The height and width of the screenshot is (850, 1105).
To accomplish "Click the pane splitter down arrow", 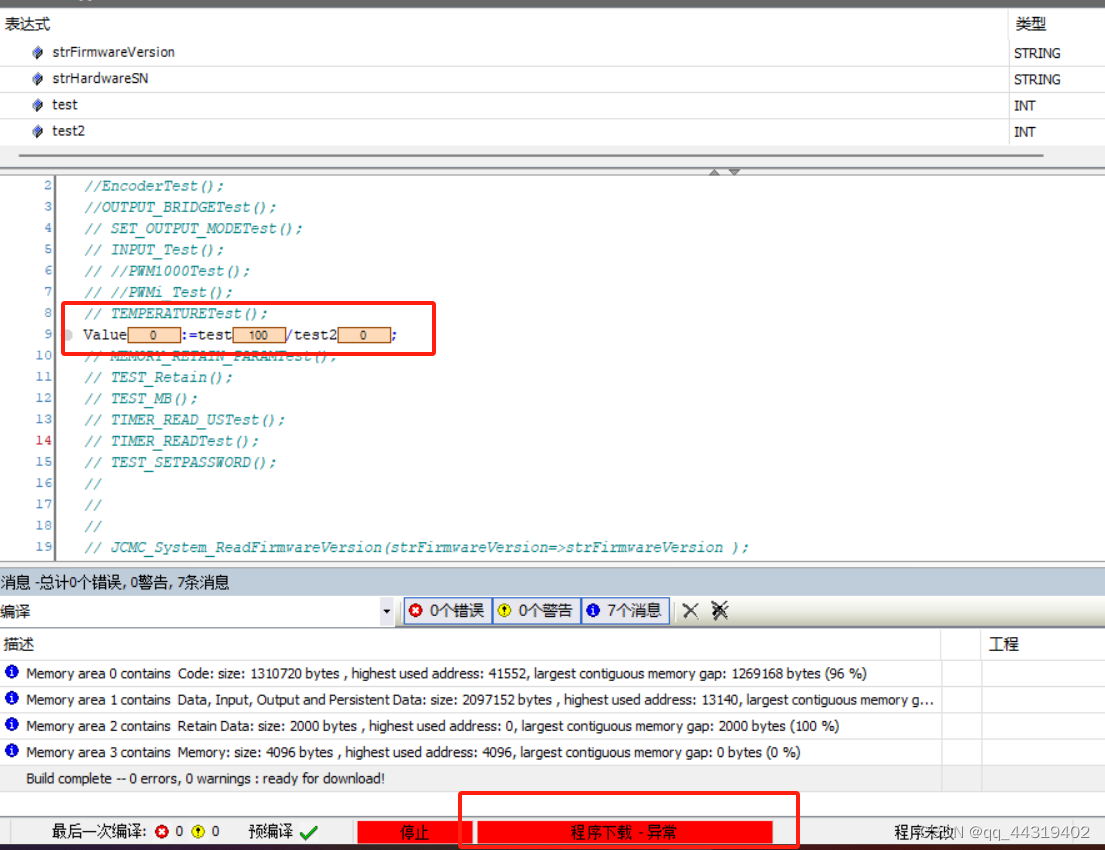I will 734,171.
